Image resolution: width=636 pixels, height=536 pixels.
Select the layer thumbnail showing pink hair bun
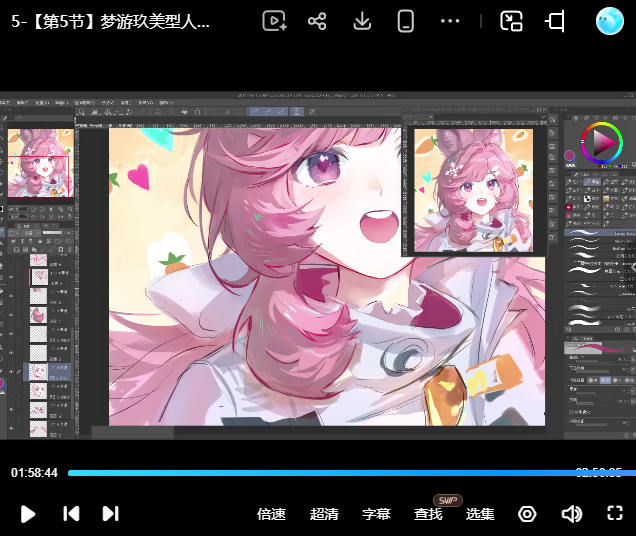(x=39, y=315)
